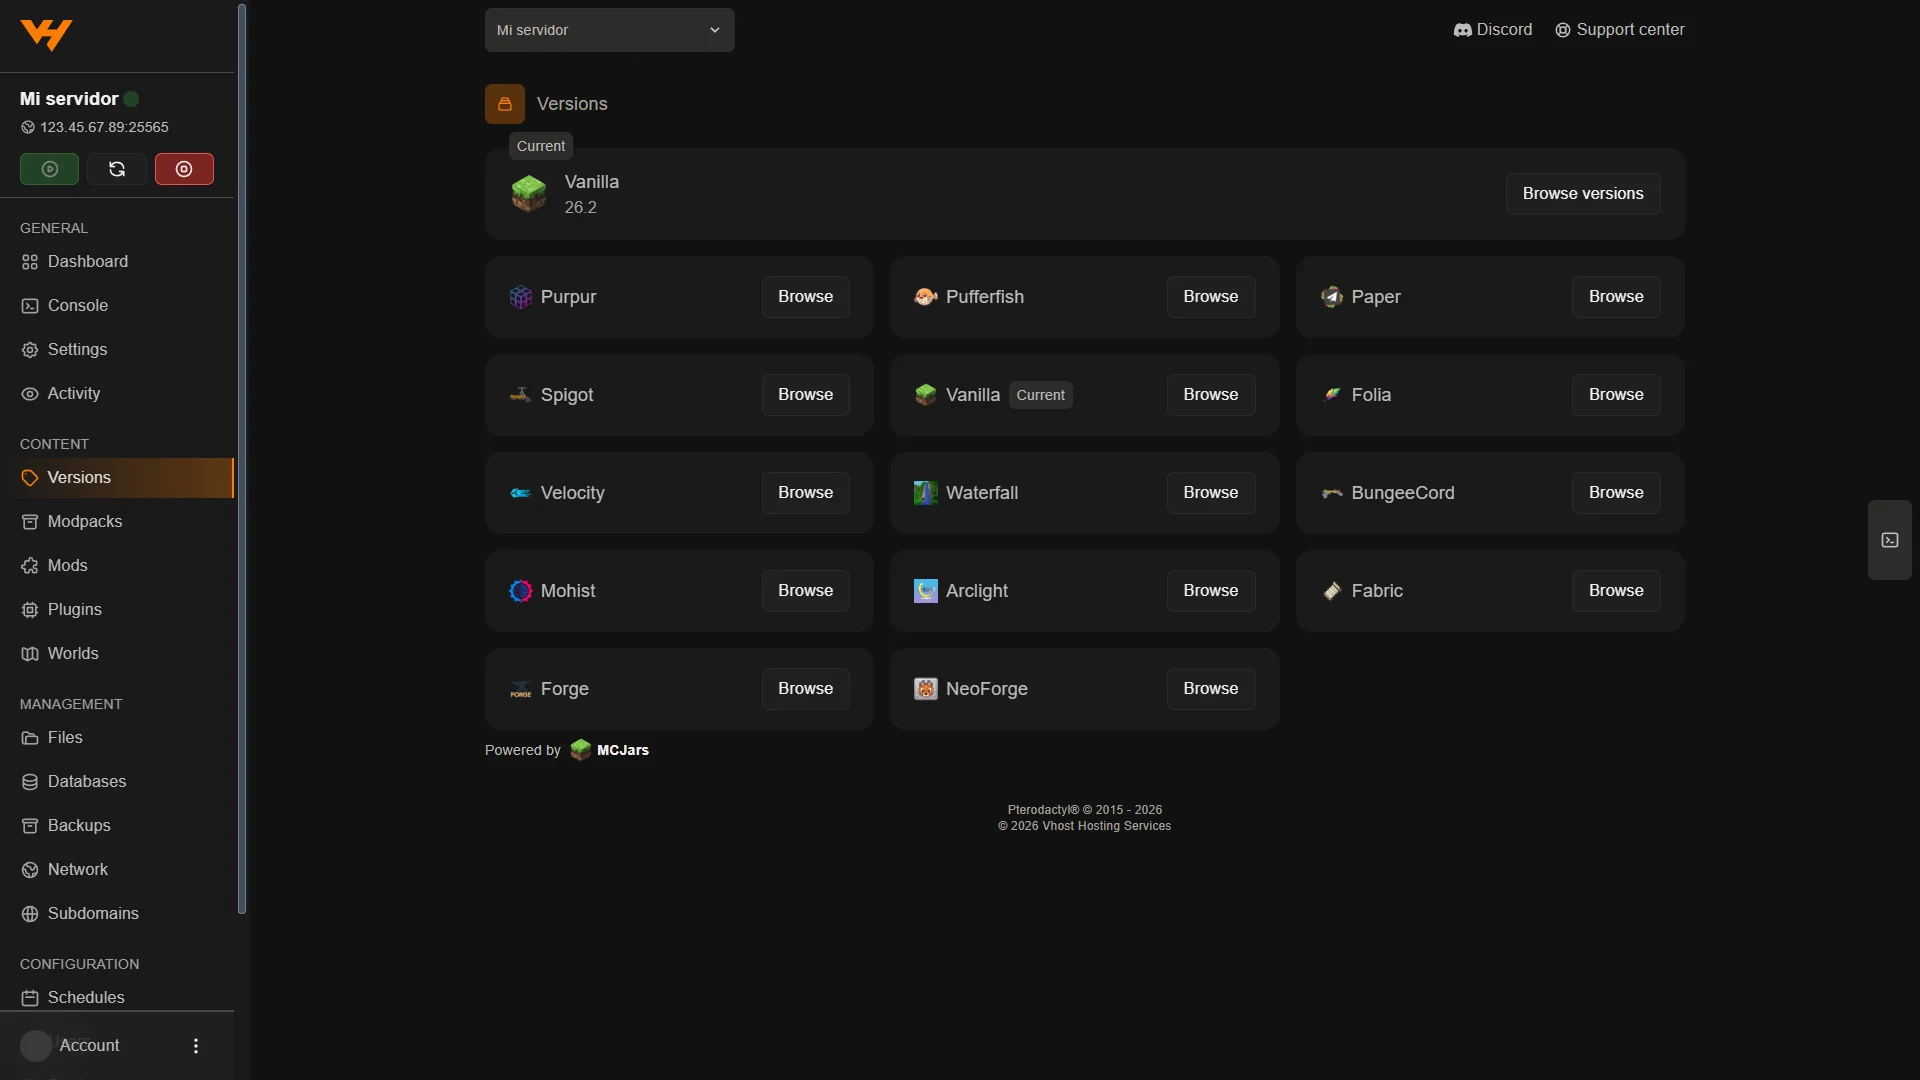Browse Waterfall versions
Screen dimensions: 1920x1080
tap(1211, 493)
